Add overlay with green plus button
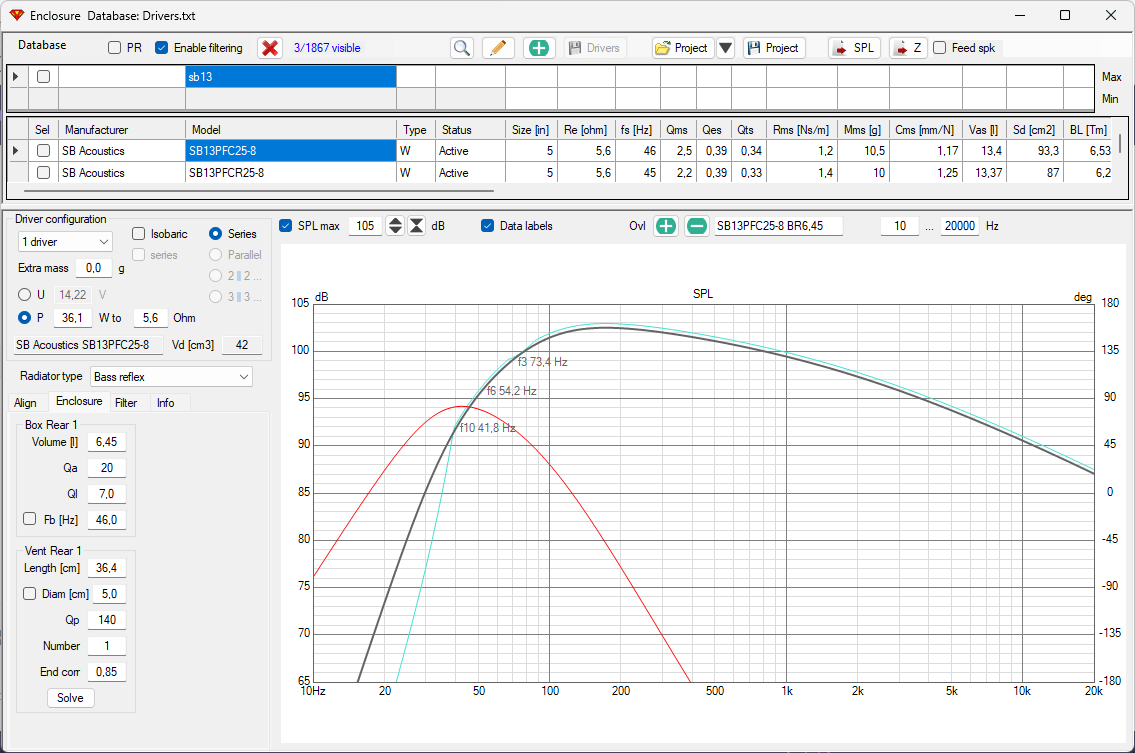 click(x=665, y=226)
